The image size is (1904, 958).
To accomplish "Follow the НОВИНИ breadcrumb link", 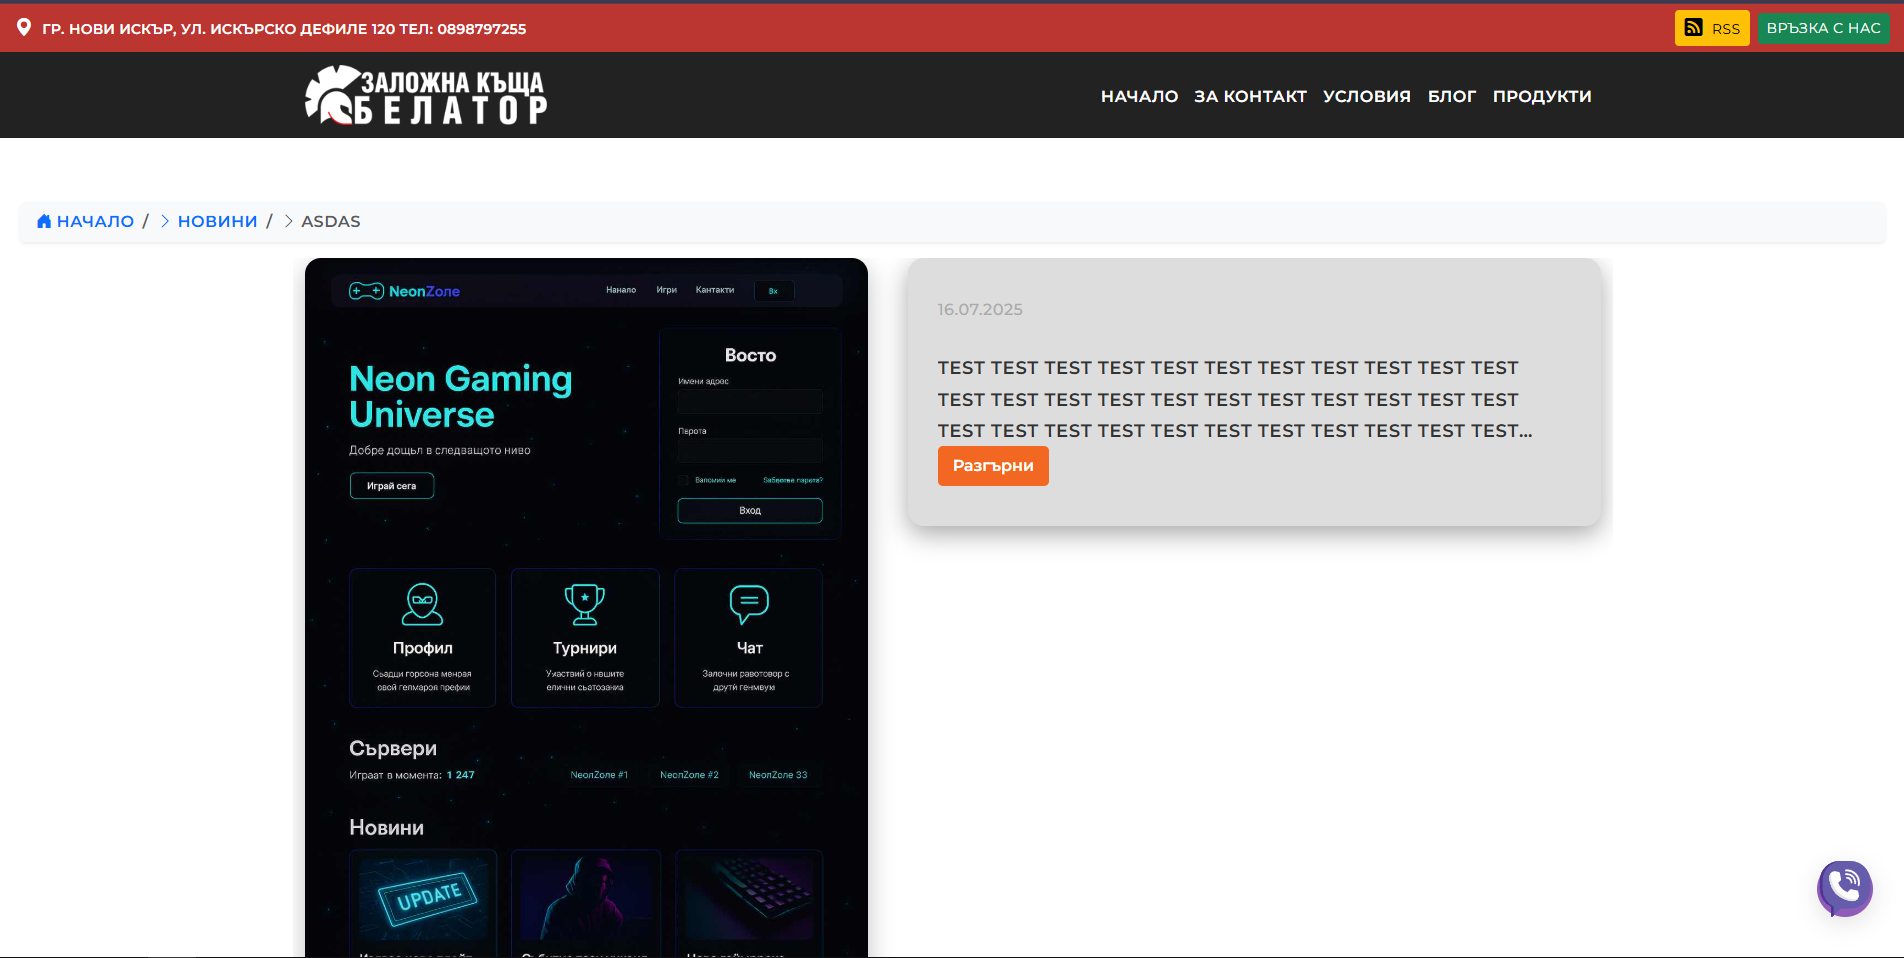I will [217, 221].
